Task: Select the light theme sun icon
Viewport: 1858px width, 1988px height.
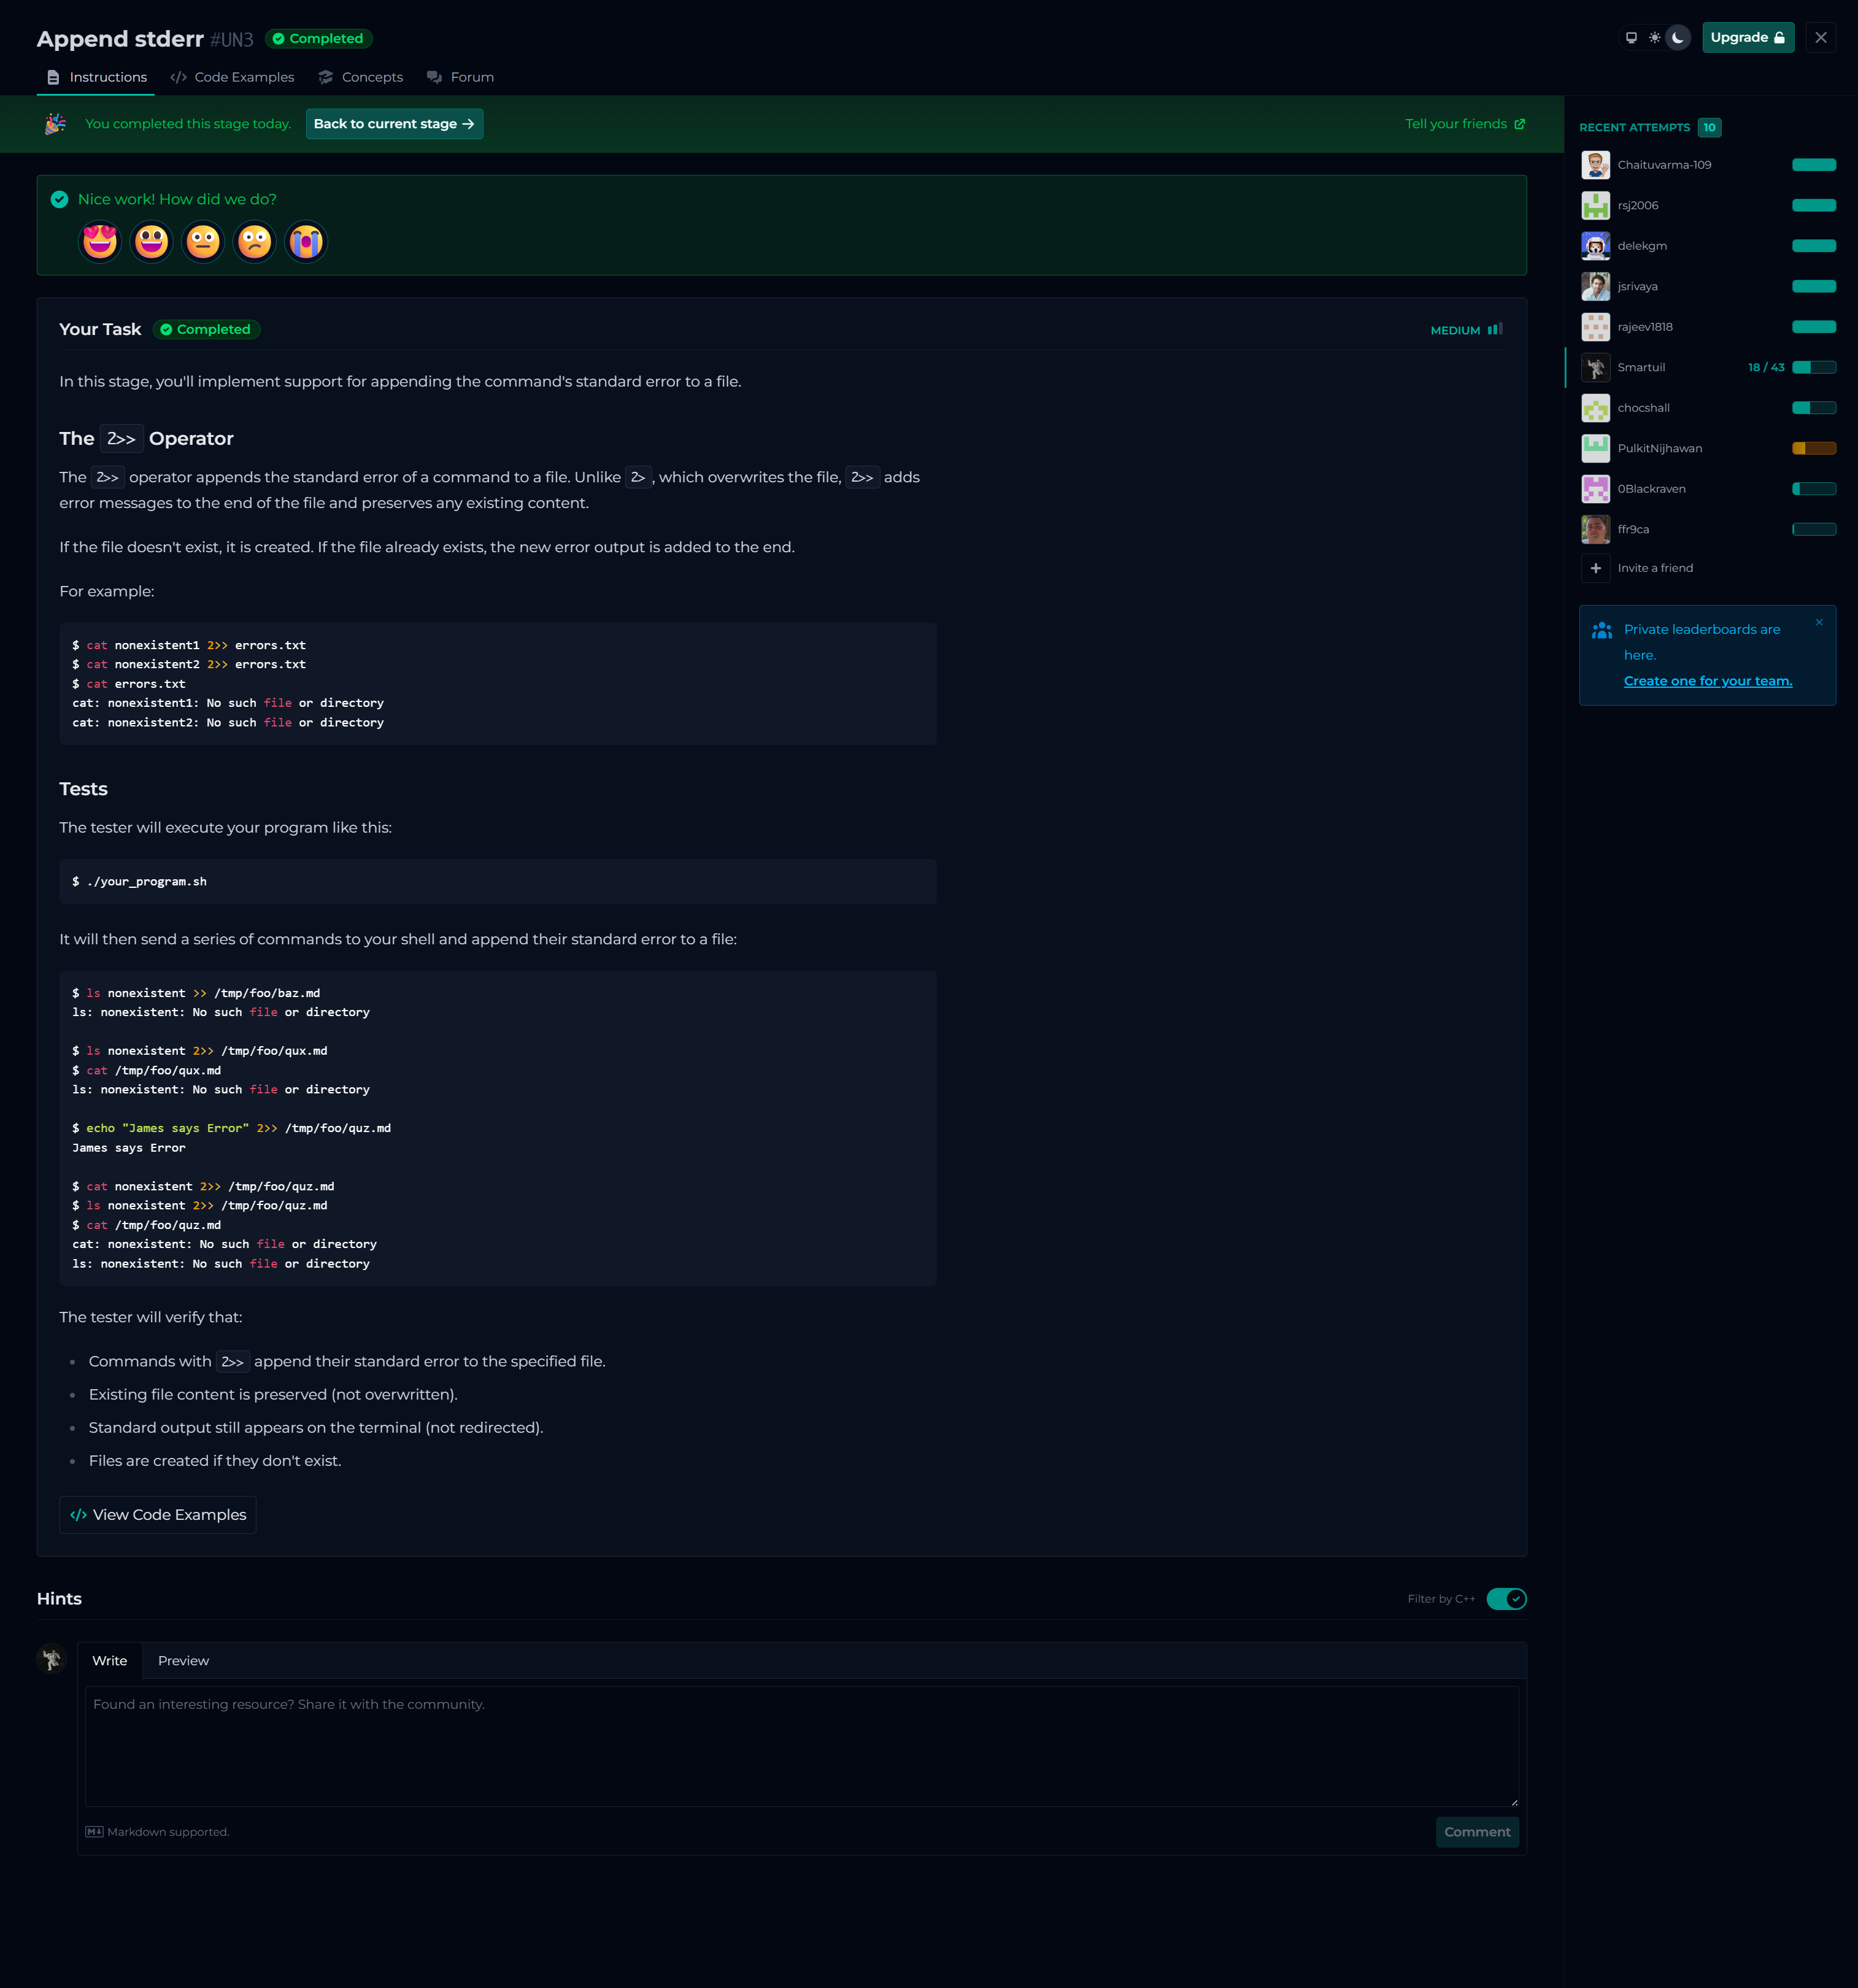Action: pyautogui.click(x=1655, y=38)
